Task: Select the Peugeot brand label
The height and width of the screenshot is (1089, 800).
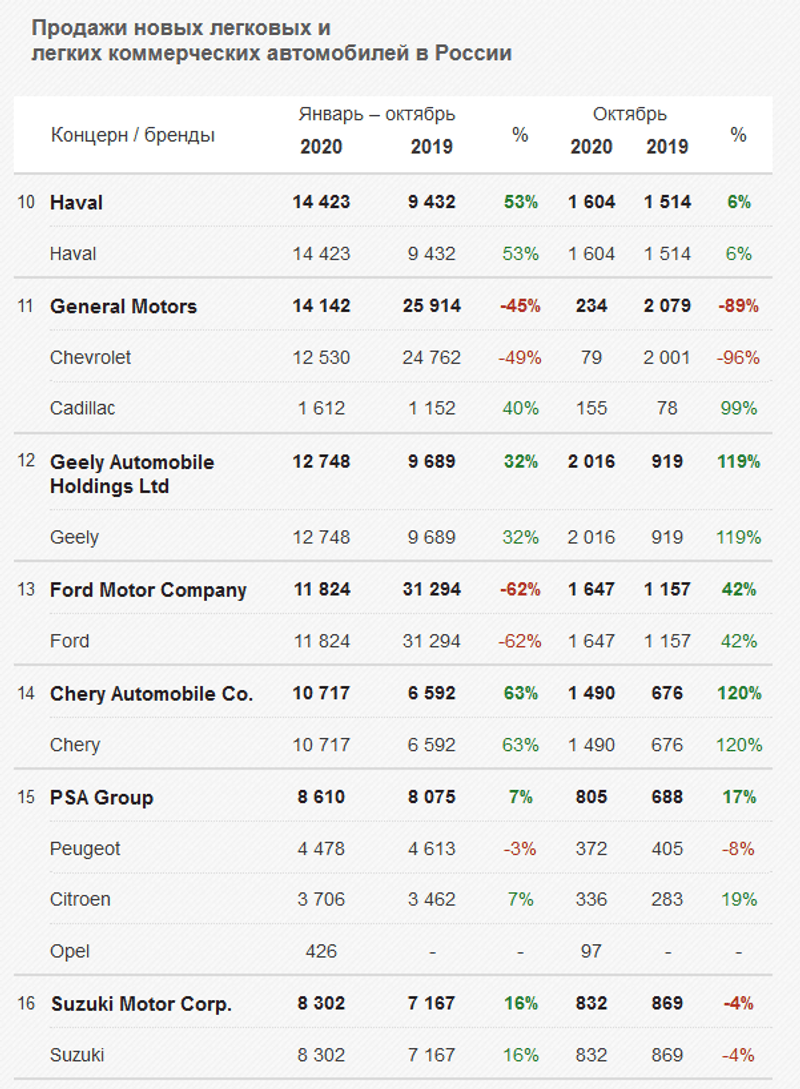Action: pyautogui.click(x=85, y=848)
